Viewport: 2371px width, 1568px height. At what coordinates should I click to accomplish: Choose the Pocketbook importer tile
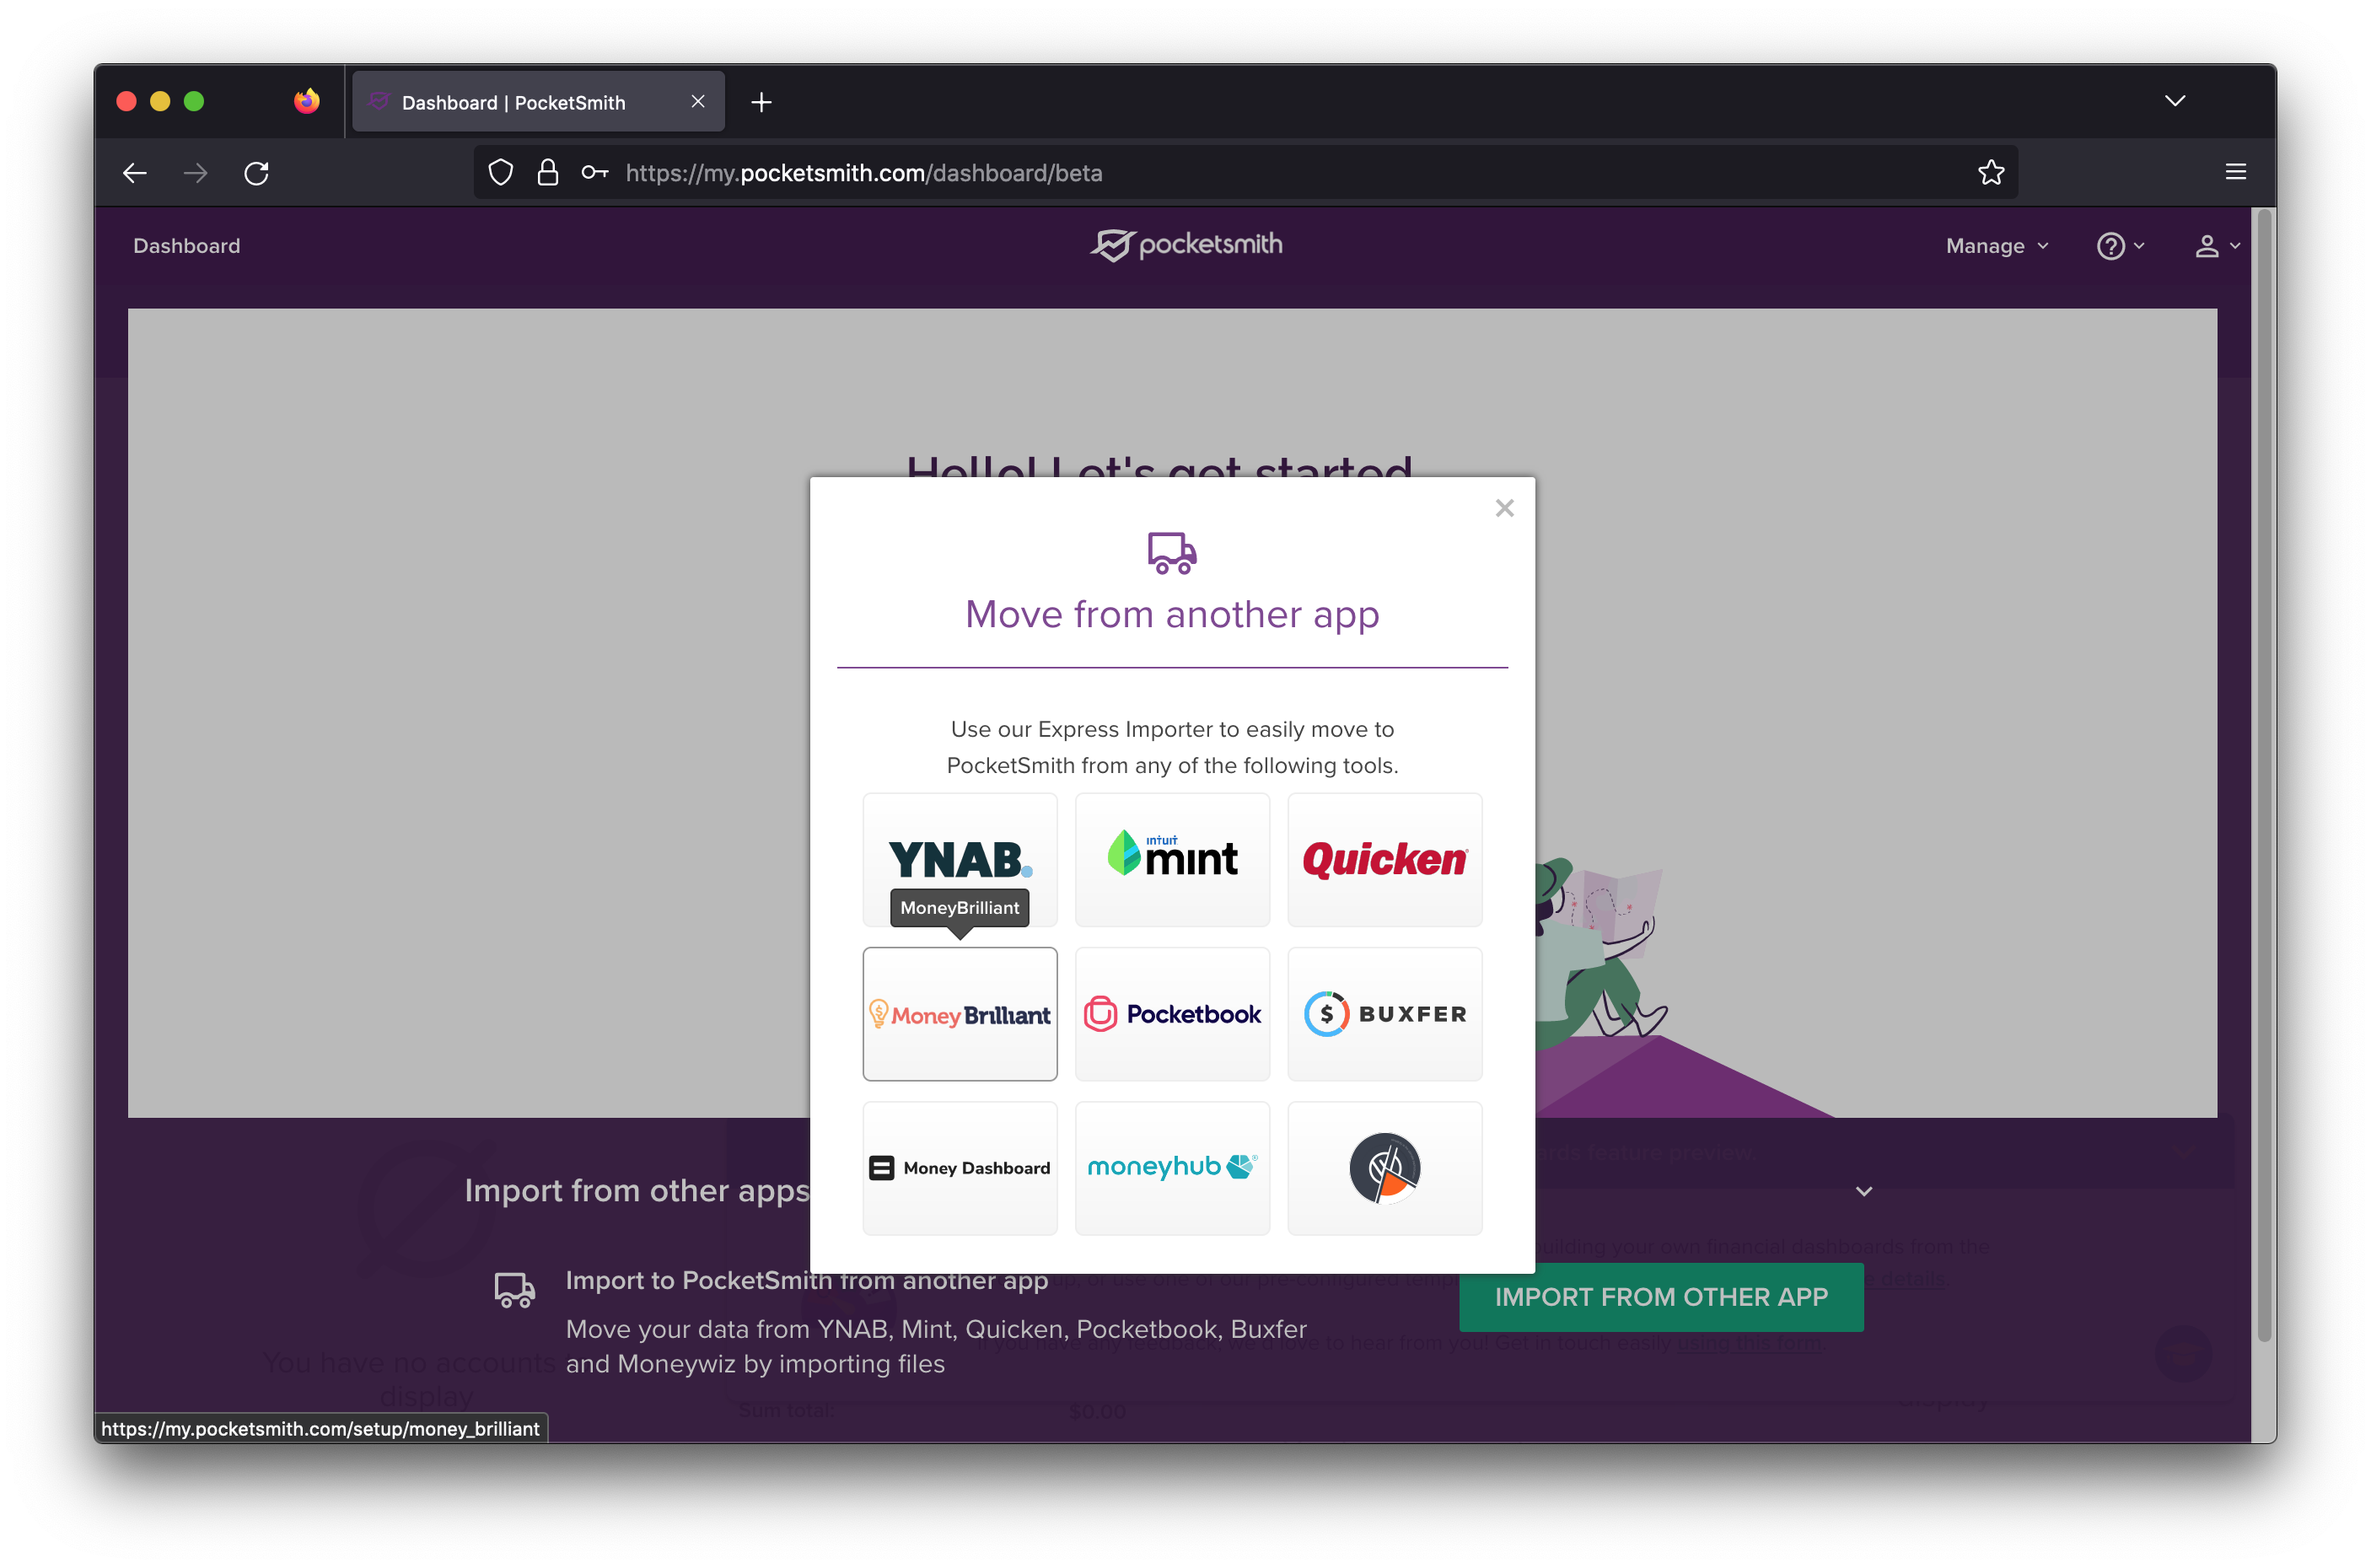(x=1172, y=1014)
